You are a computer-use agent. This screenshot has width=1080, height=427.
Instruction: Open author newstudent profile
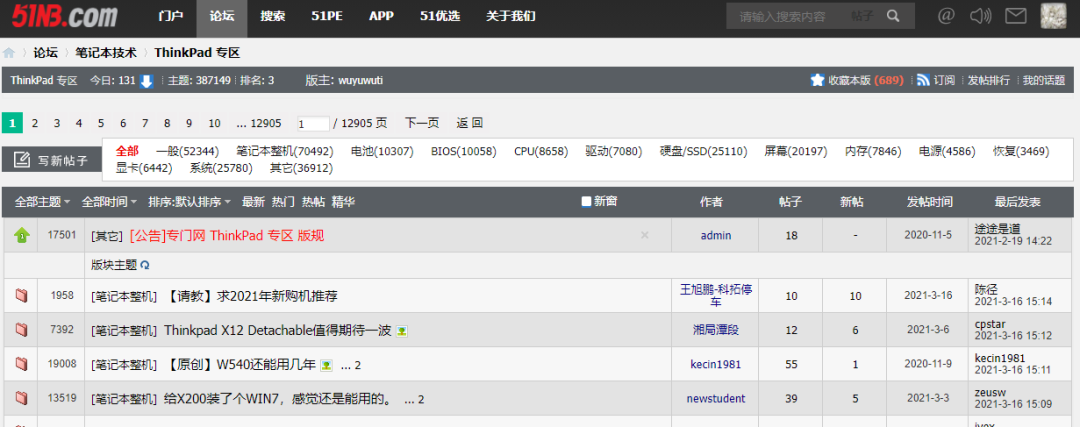pos(716,398)
